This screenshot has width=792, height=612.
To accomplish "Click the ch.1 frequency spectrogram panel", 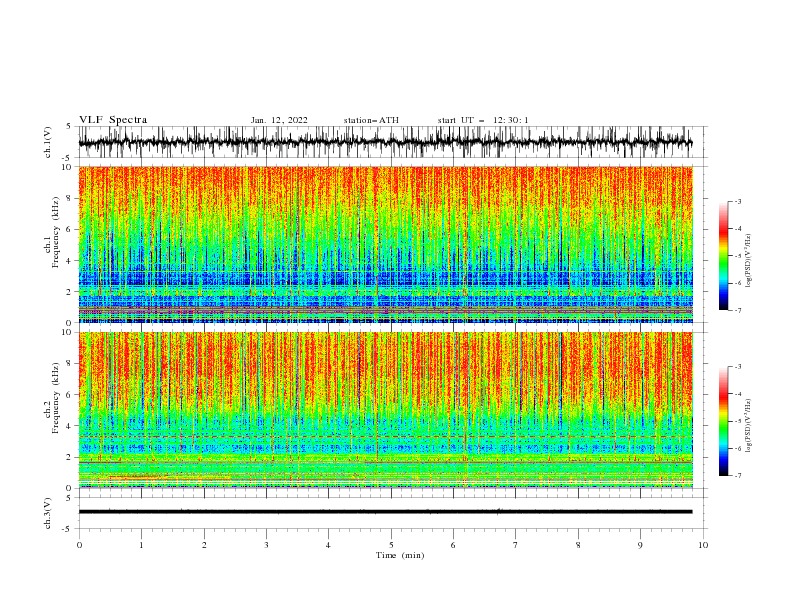I will click(x=385, y=244).
